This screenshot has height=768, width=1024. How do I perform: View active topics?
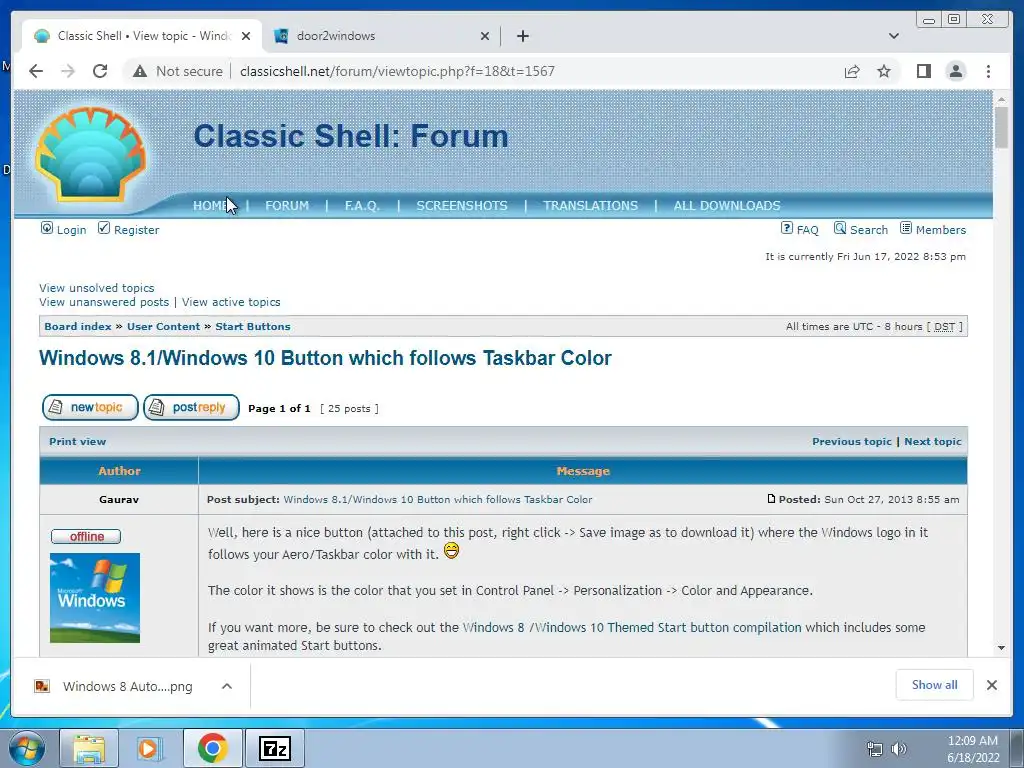click(x=231, y=302)
